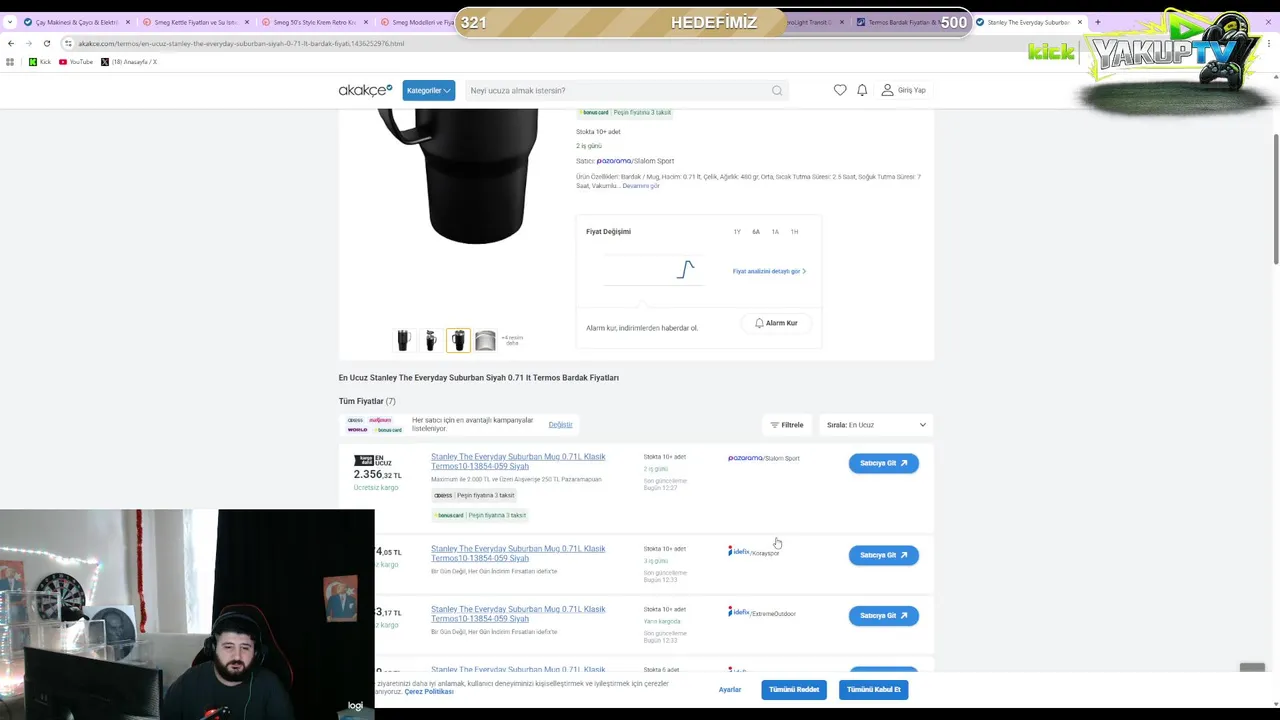Select second product thumbnail image

click(x=431, y=341)
